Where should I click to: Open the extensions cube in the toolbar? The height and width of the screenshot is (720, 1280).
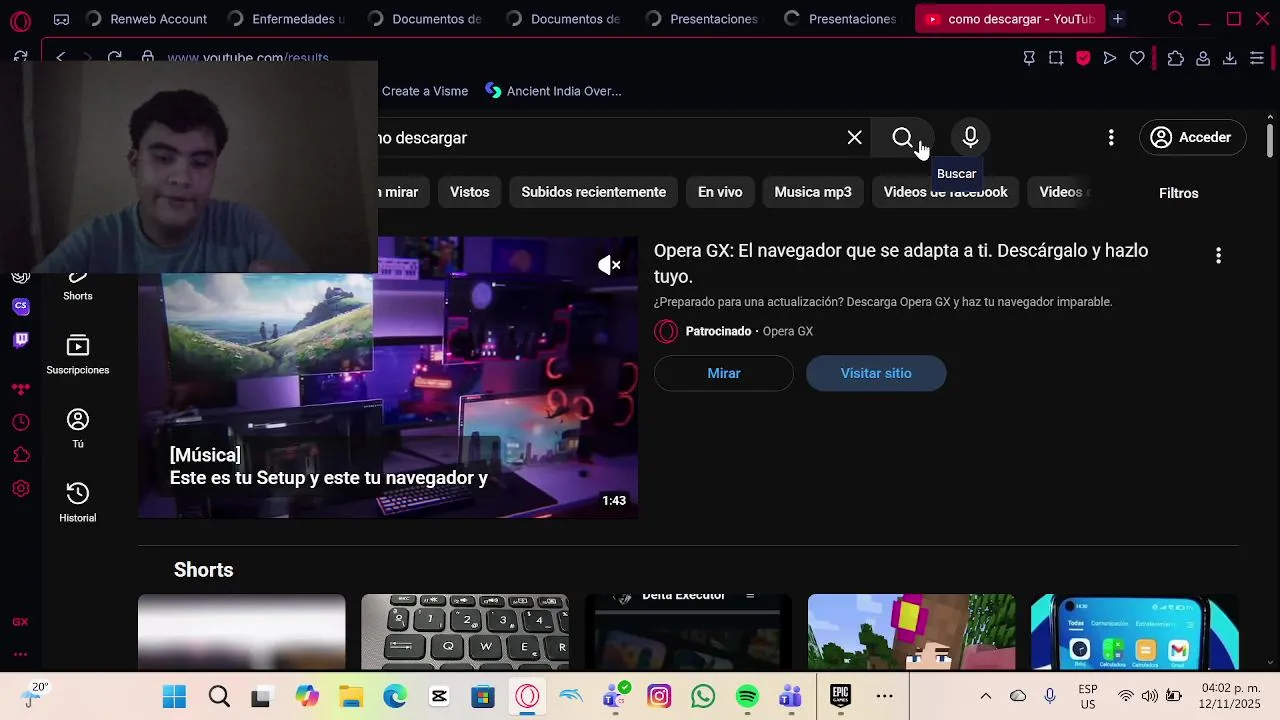click(x=1176, y=58)
